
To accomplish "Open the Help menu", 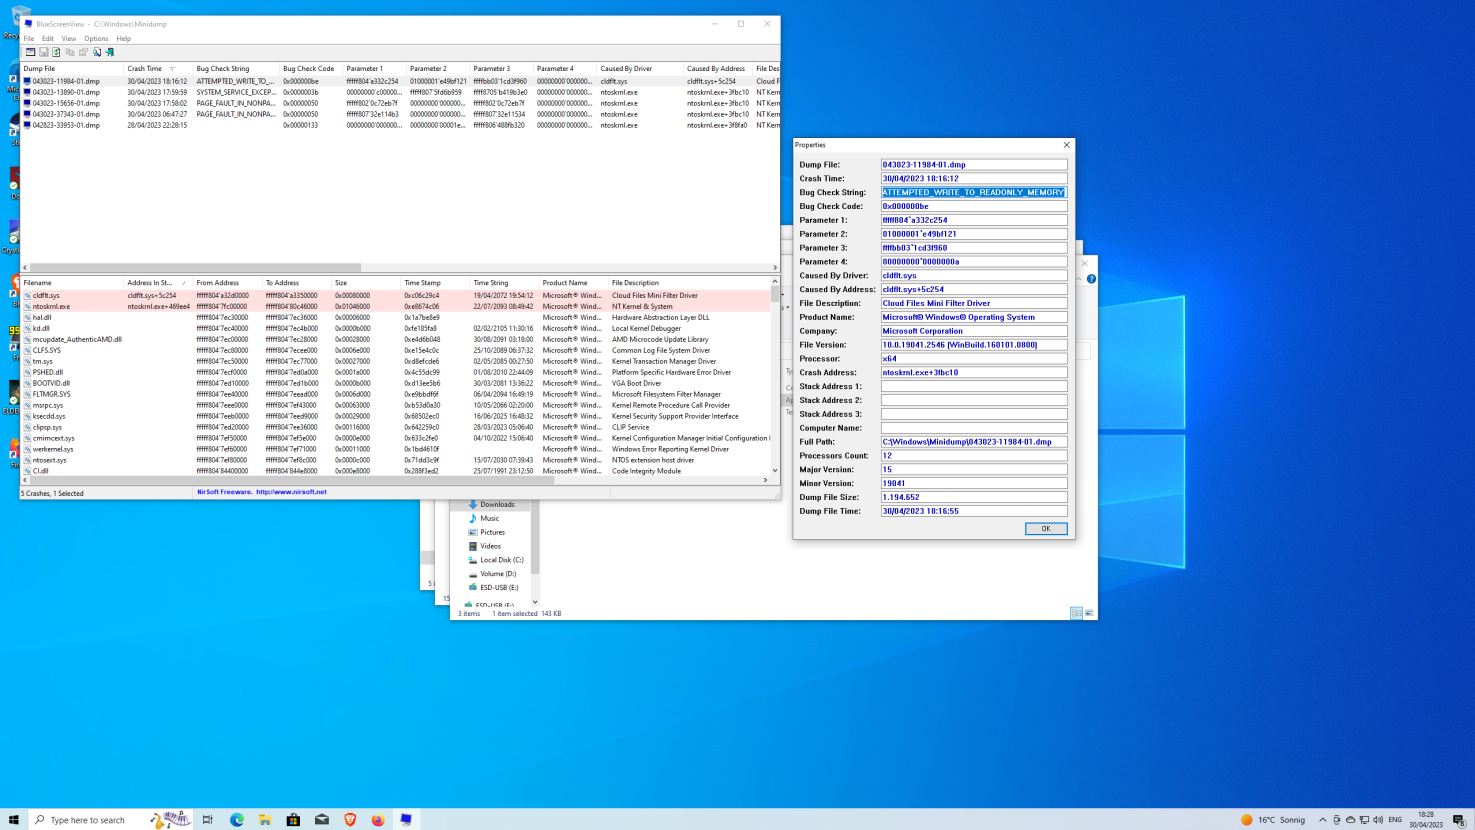I will click(x=124, y=39).
